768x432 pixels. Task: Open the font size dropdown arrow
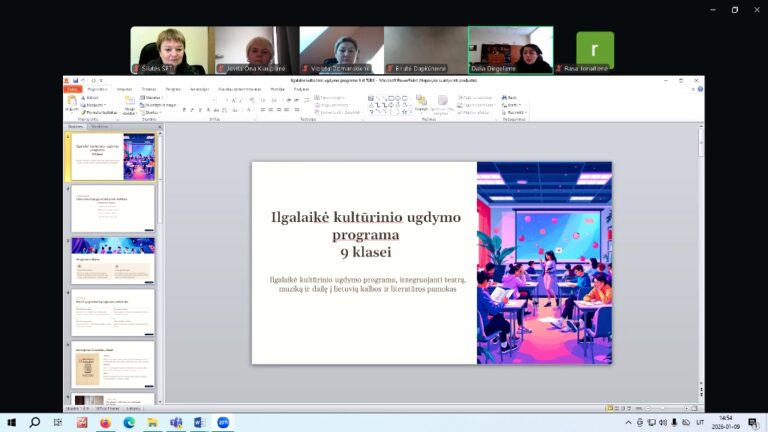coord(227,100)
